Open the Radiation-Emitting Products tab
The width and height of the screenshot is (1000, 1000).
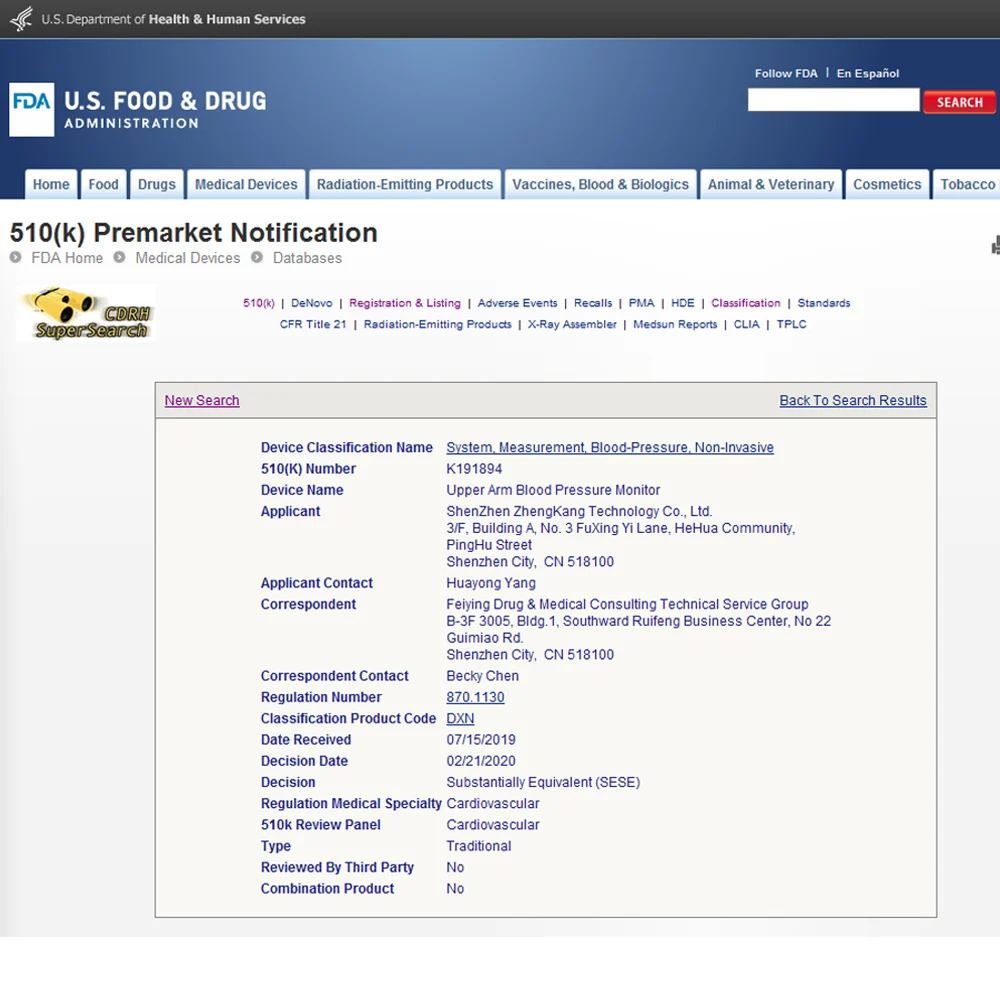click(405, 184)
